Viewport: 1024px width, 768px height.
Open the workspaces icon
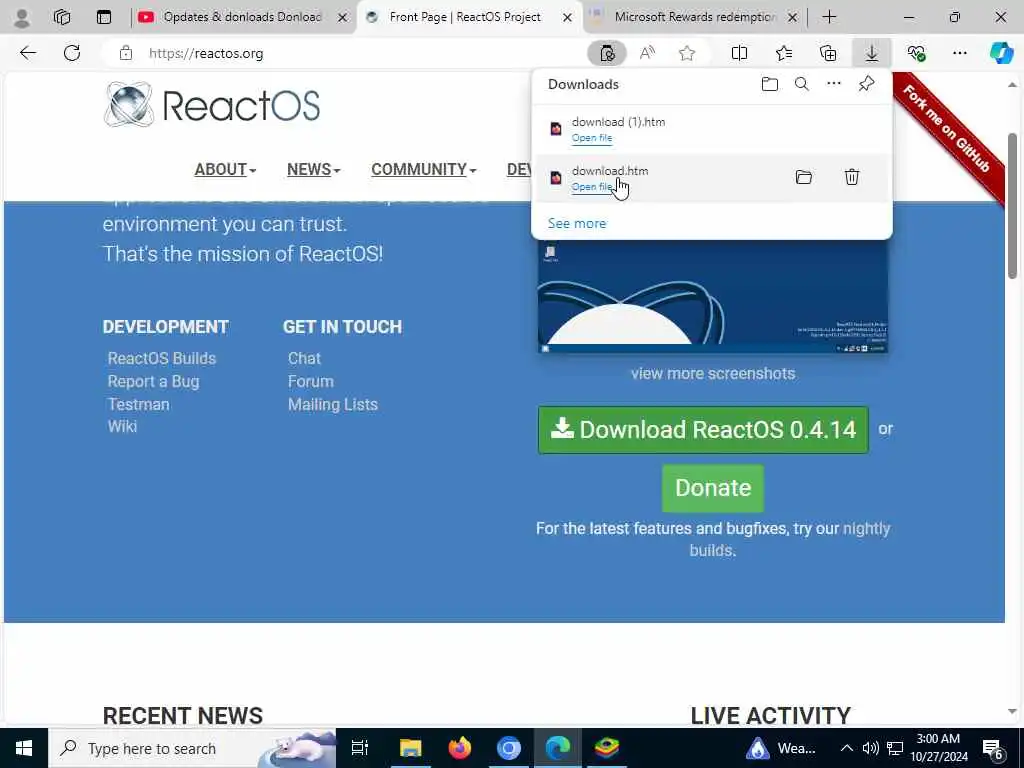click(62, 18)
